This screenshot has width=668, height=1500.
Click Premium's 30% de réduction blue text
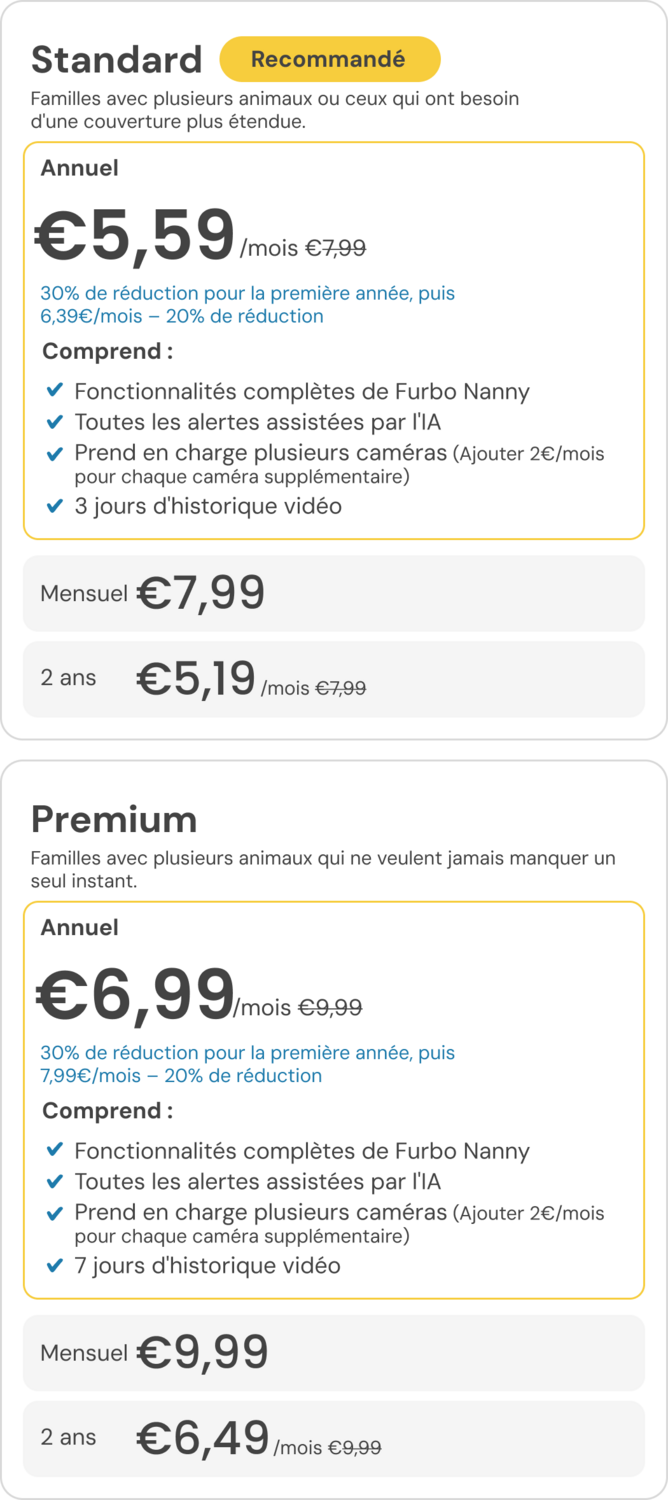point(246,1064)
